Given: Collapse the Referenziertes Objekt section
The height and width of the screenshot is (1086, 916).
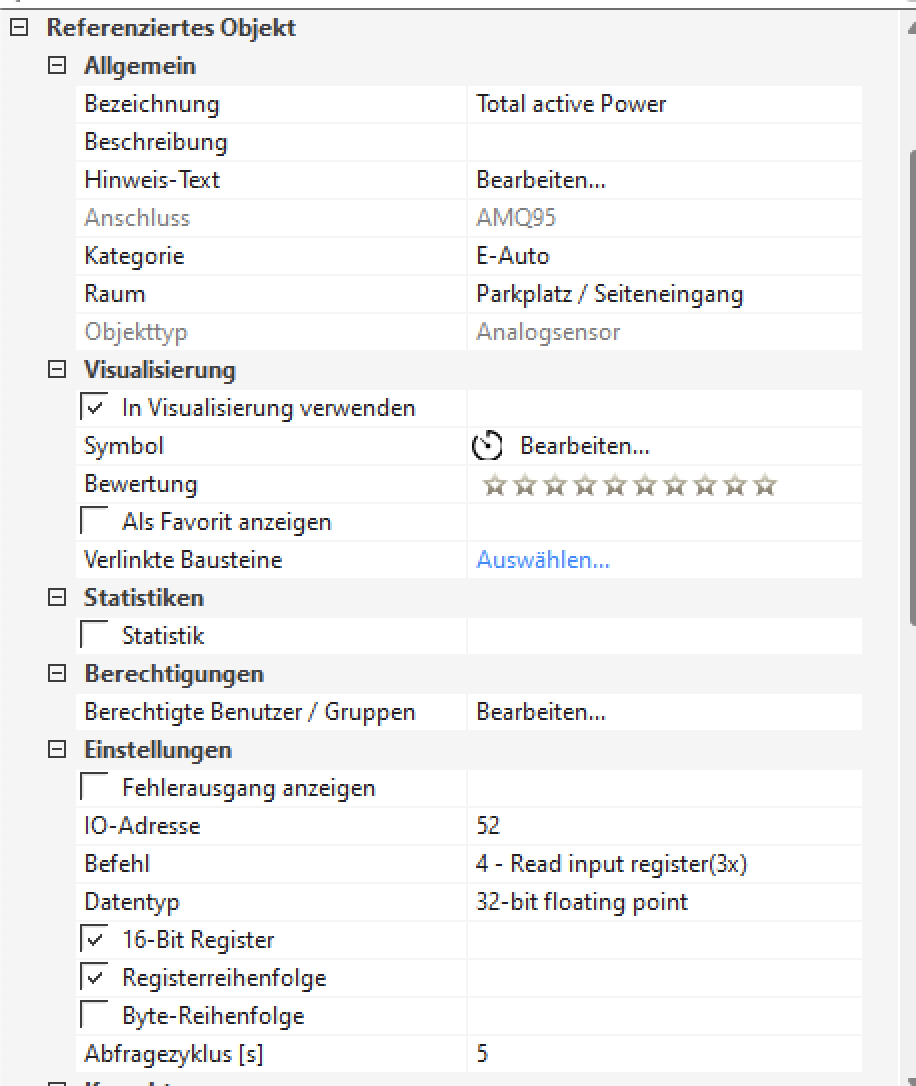Looking at the screenshot, I should [17, 28].
